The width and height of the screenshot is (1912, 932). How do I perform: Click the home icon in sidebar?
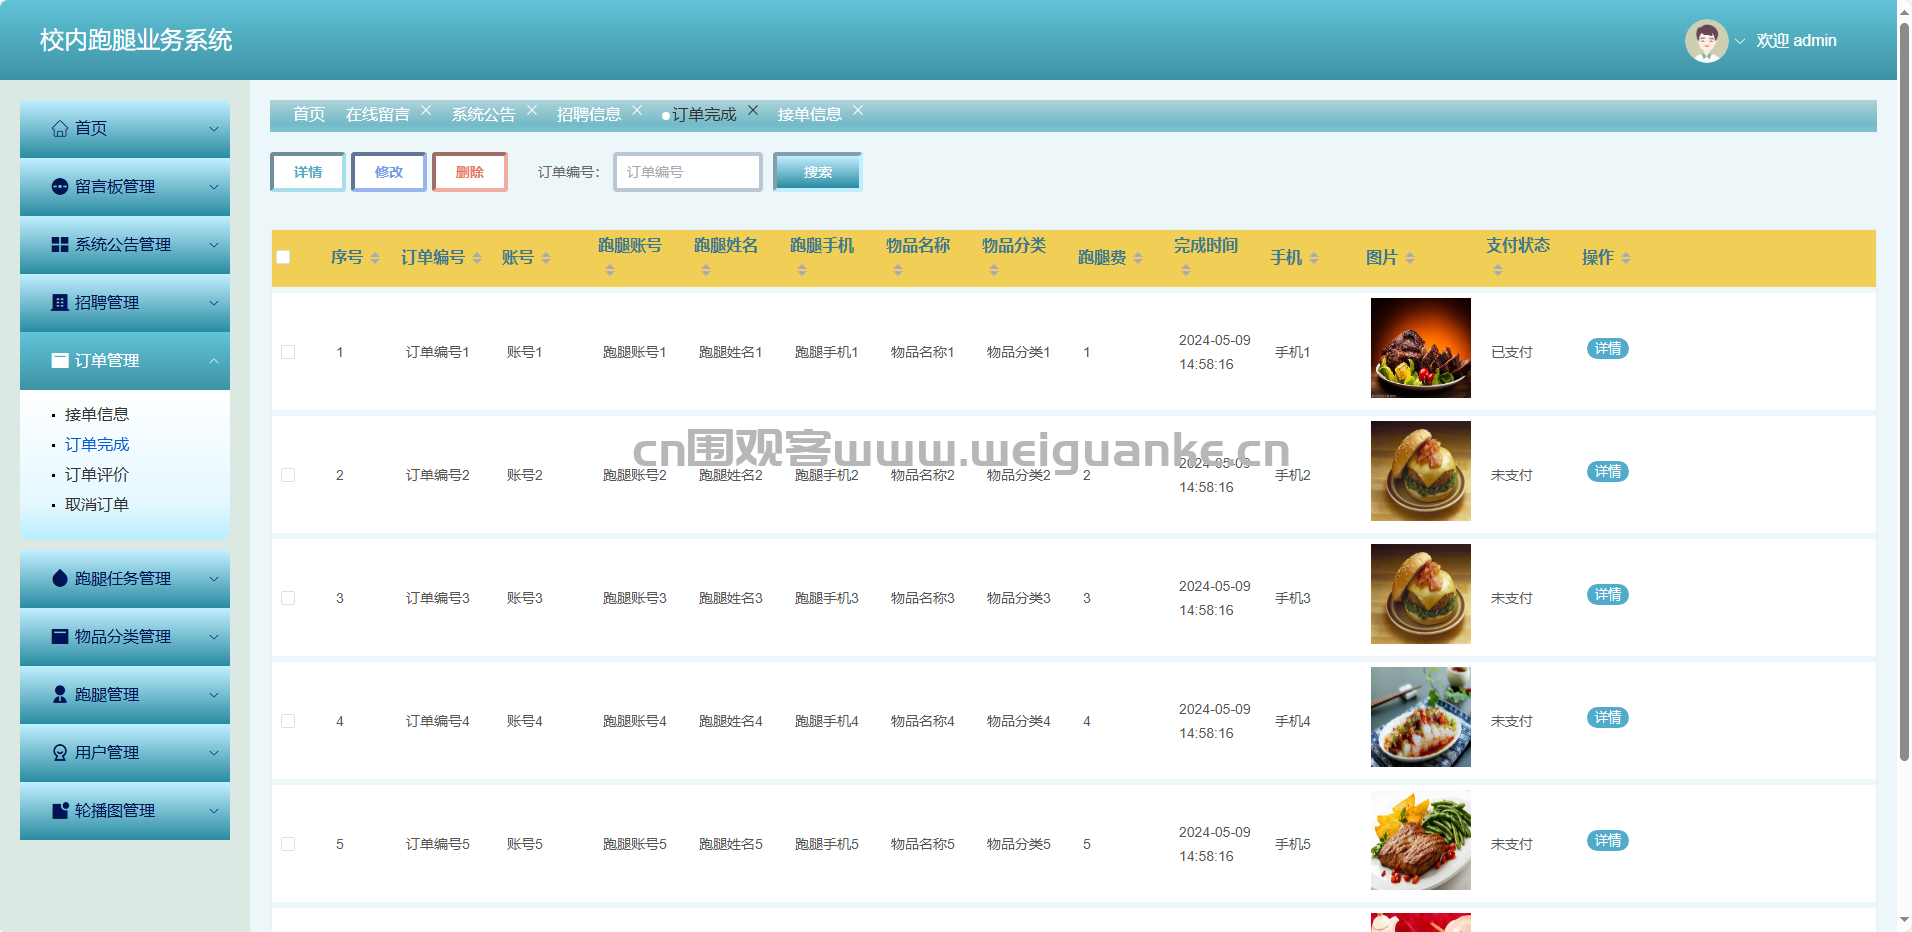tap(60, 129)
